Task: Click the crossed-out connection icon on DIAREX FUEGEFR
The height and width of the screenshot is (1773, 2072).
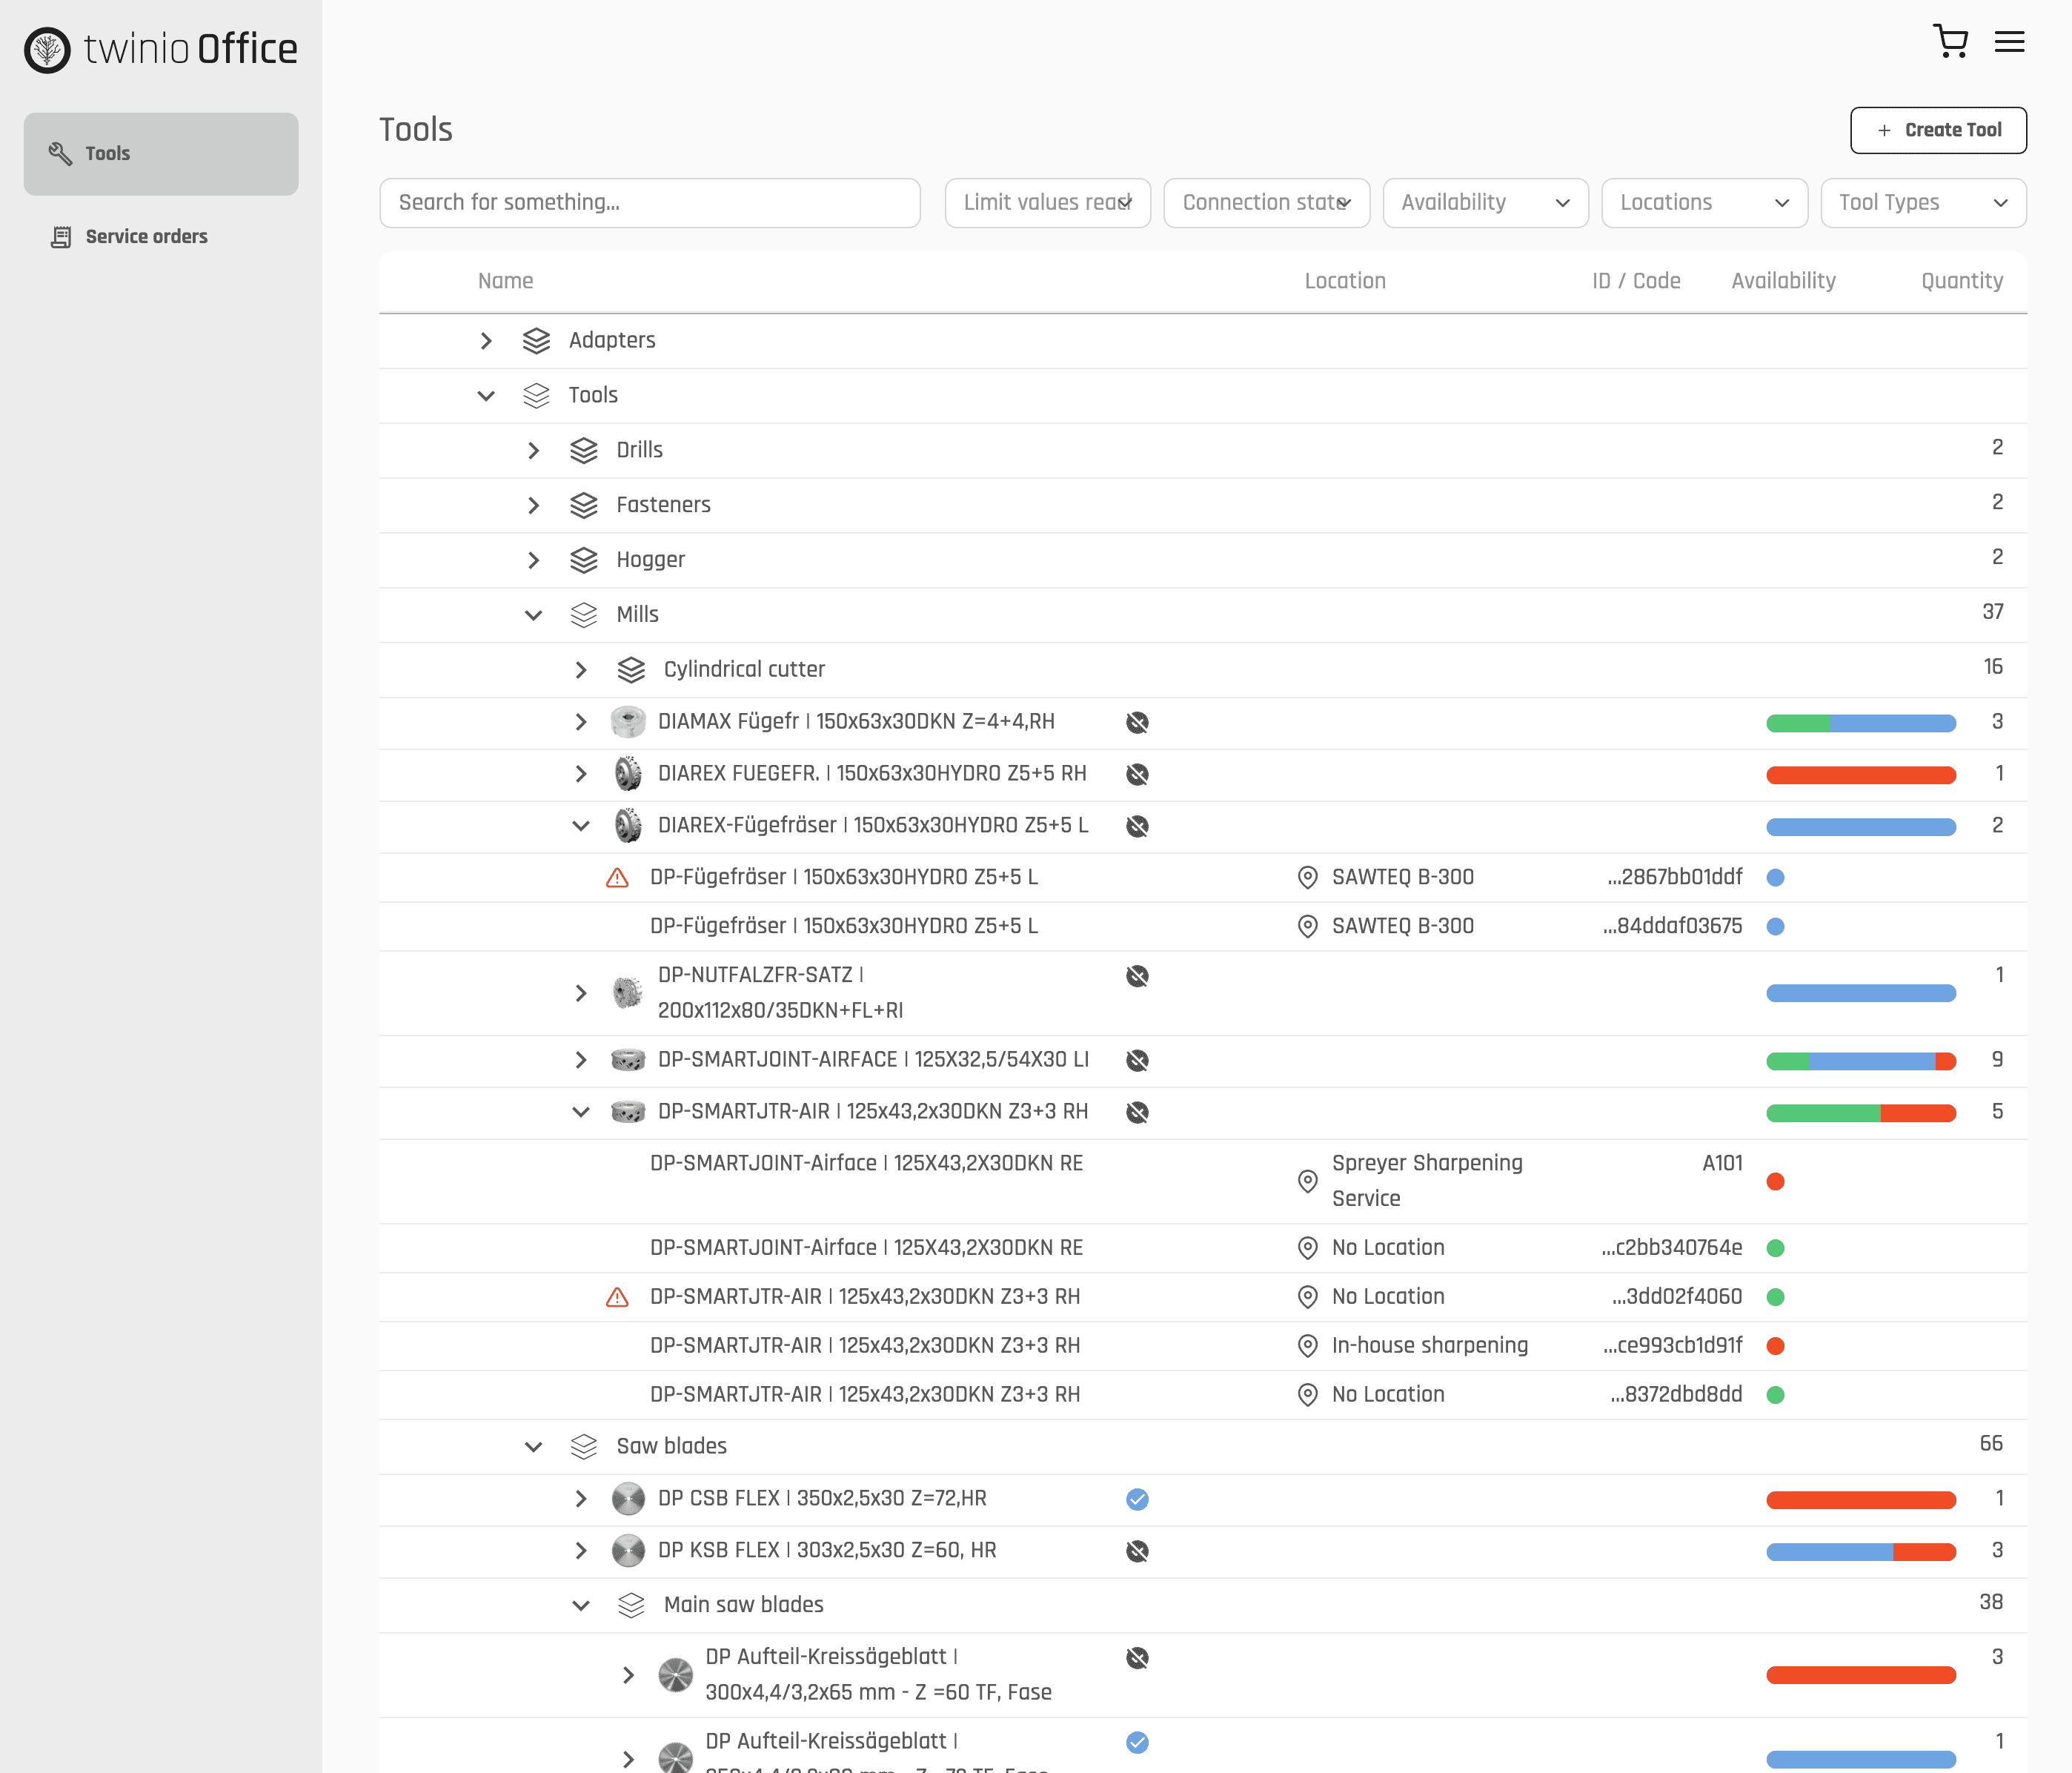Action: tap(1137, 774)
